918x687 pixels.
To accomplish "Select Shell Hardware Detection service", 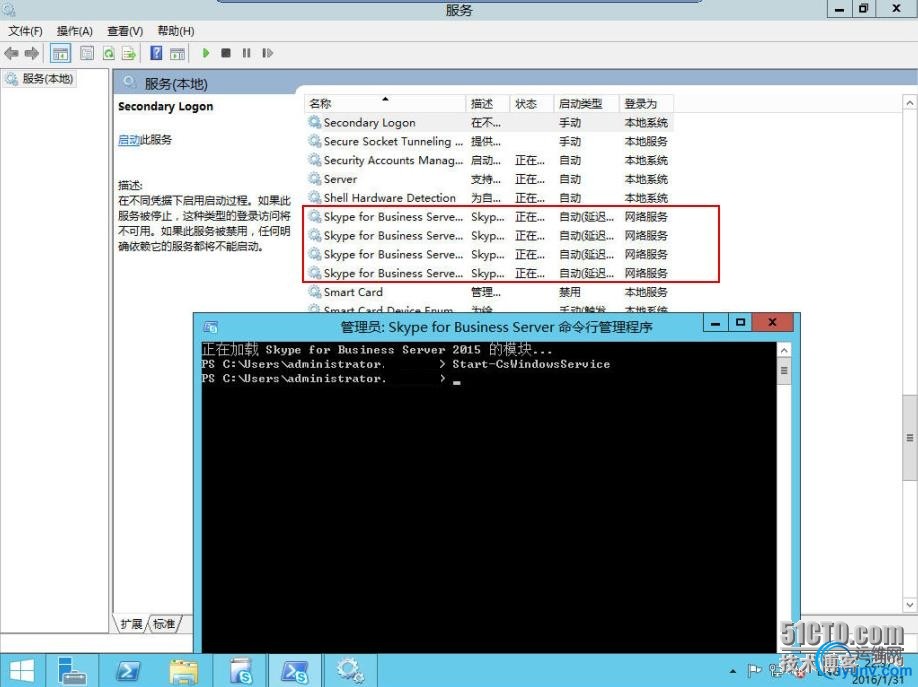I will coord(488,197).
